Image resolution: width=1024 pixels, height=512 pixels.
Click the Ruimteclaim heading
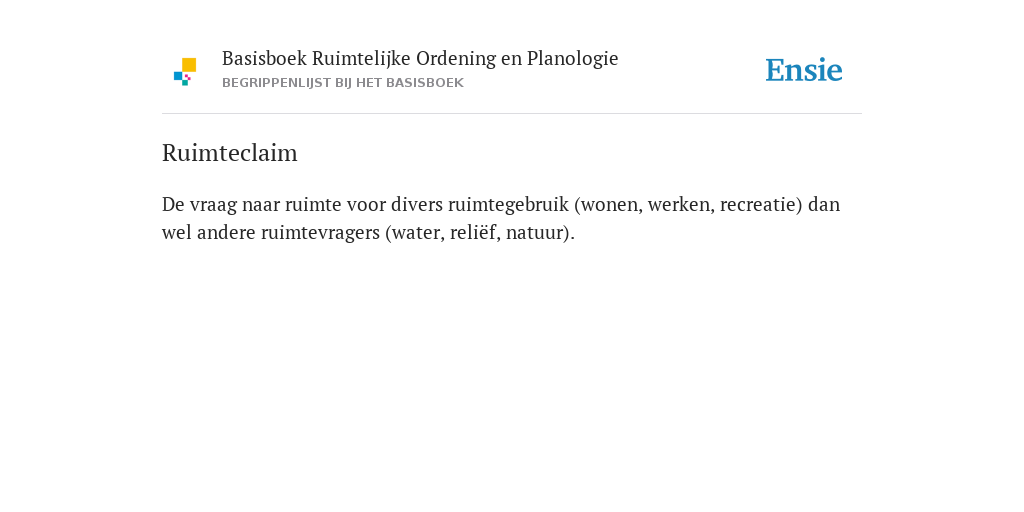(230, 153)
